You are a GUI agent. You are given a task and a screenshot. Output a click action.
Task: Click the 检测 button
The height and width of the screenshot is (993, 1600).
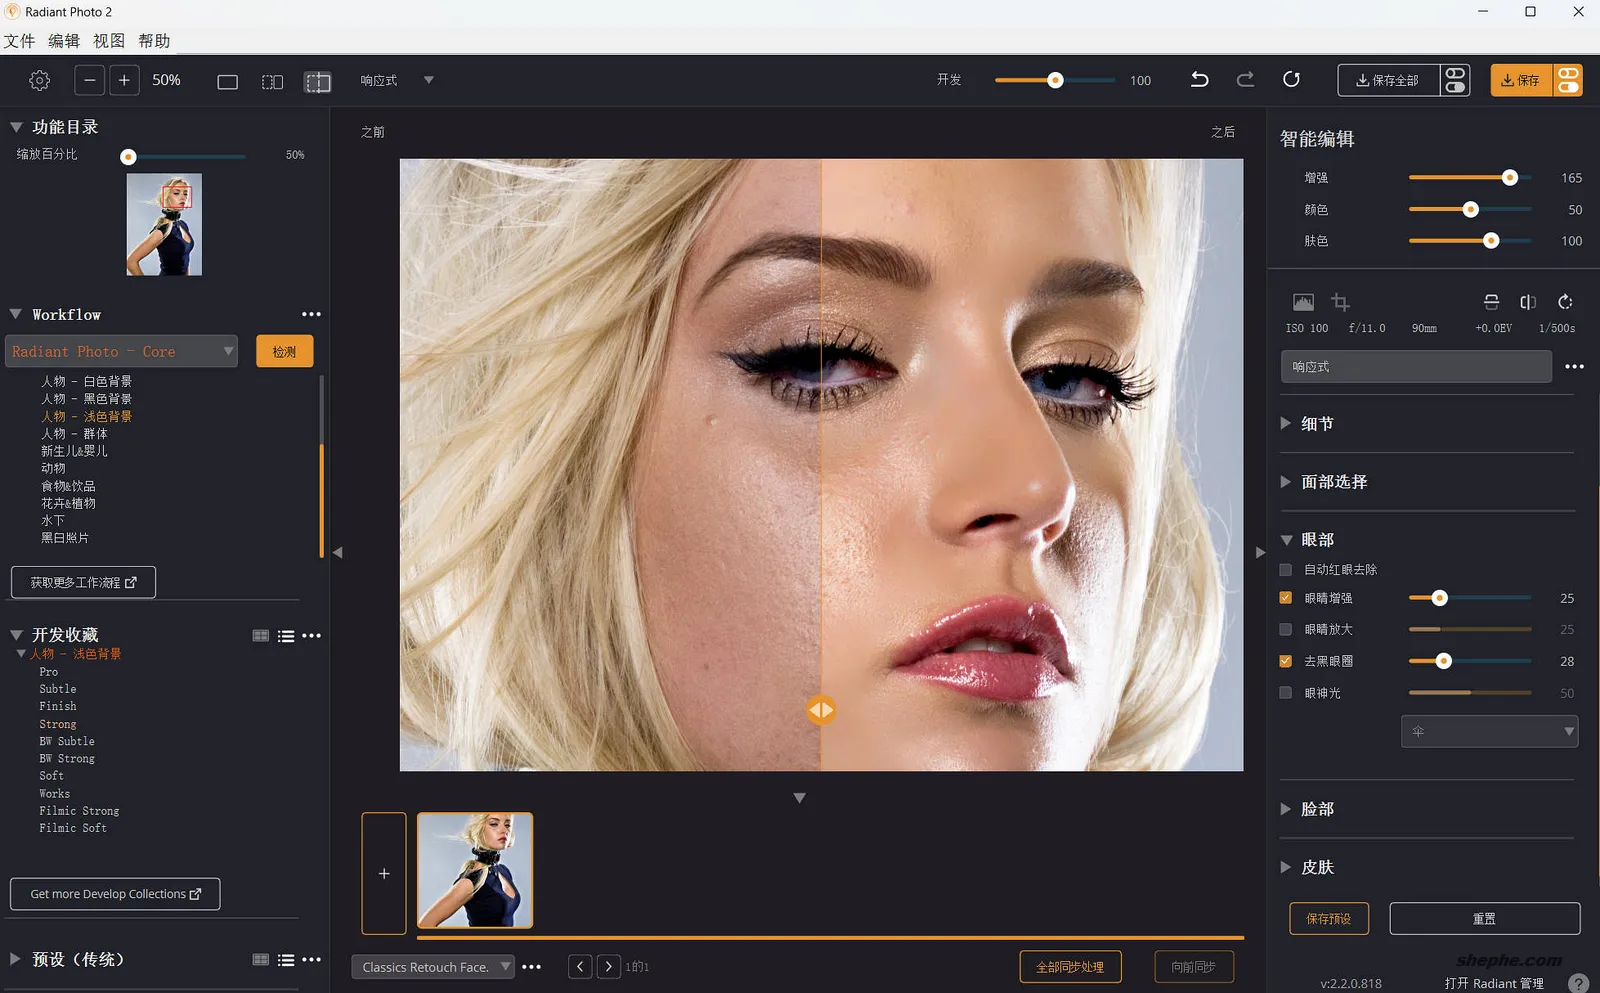click(x=284, y=352)
